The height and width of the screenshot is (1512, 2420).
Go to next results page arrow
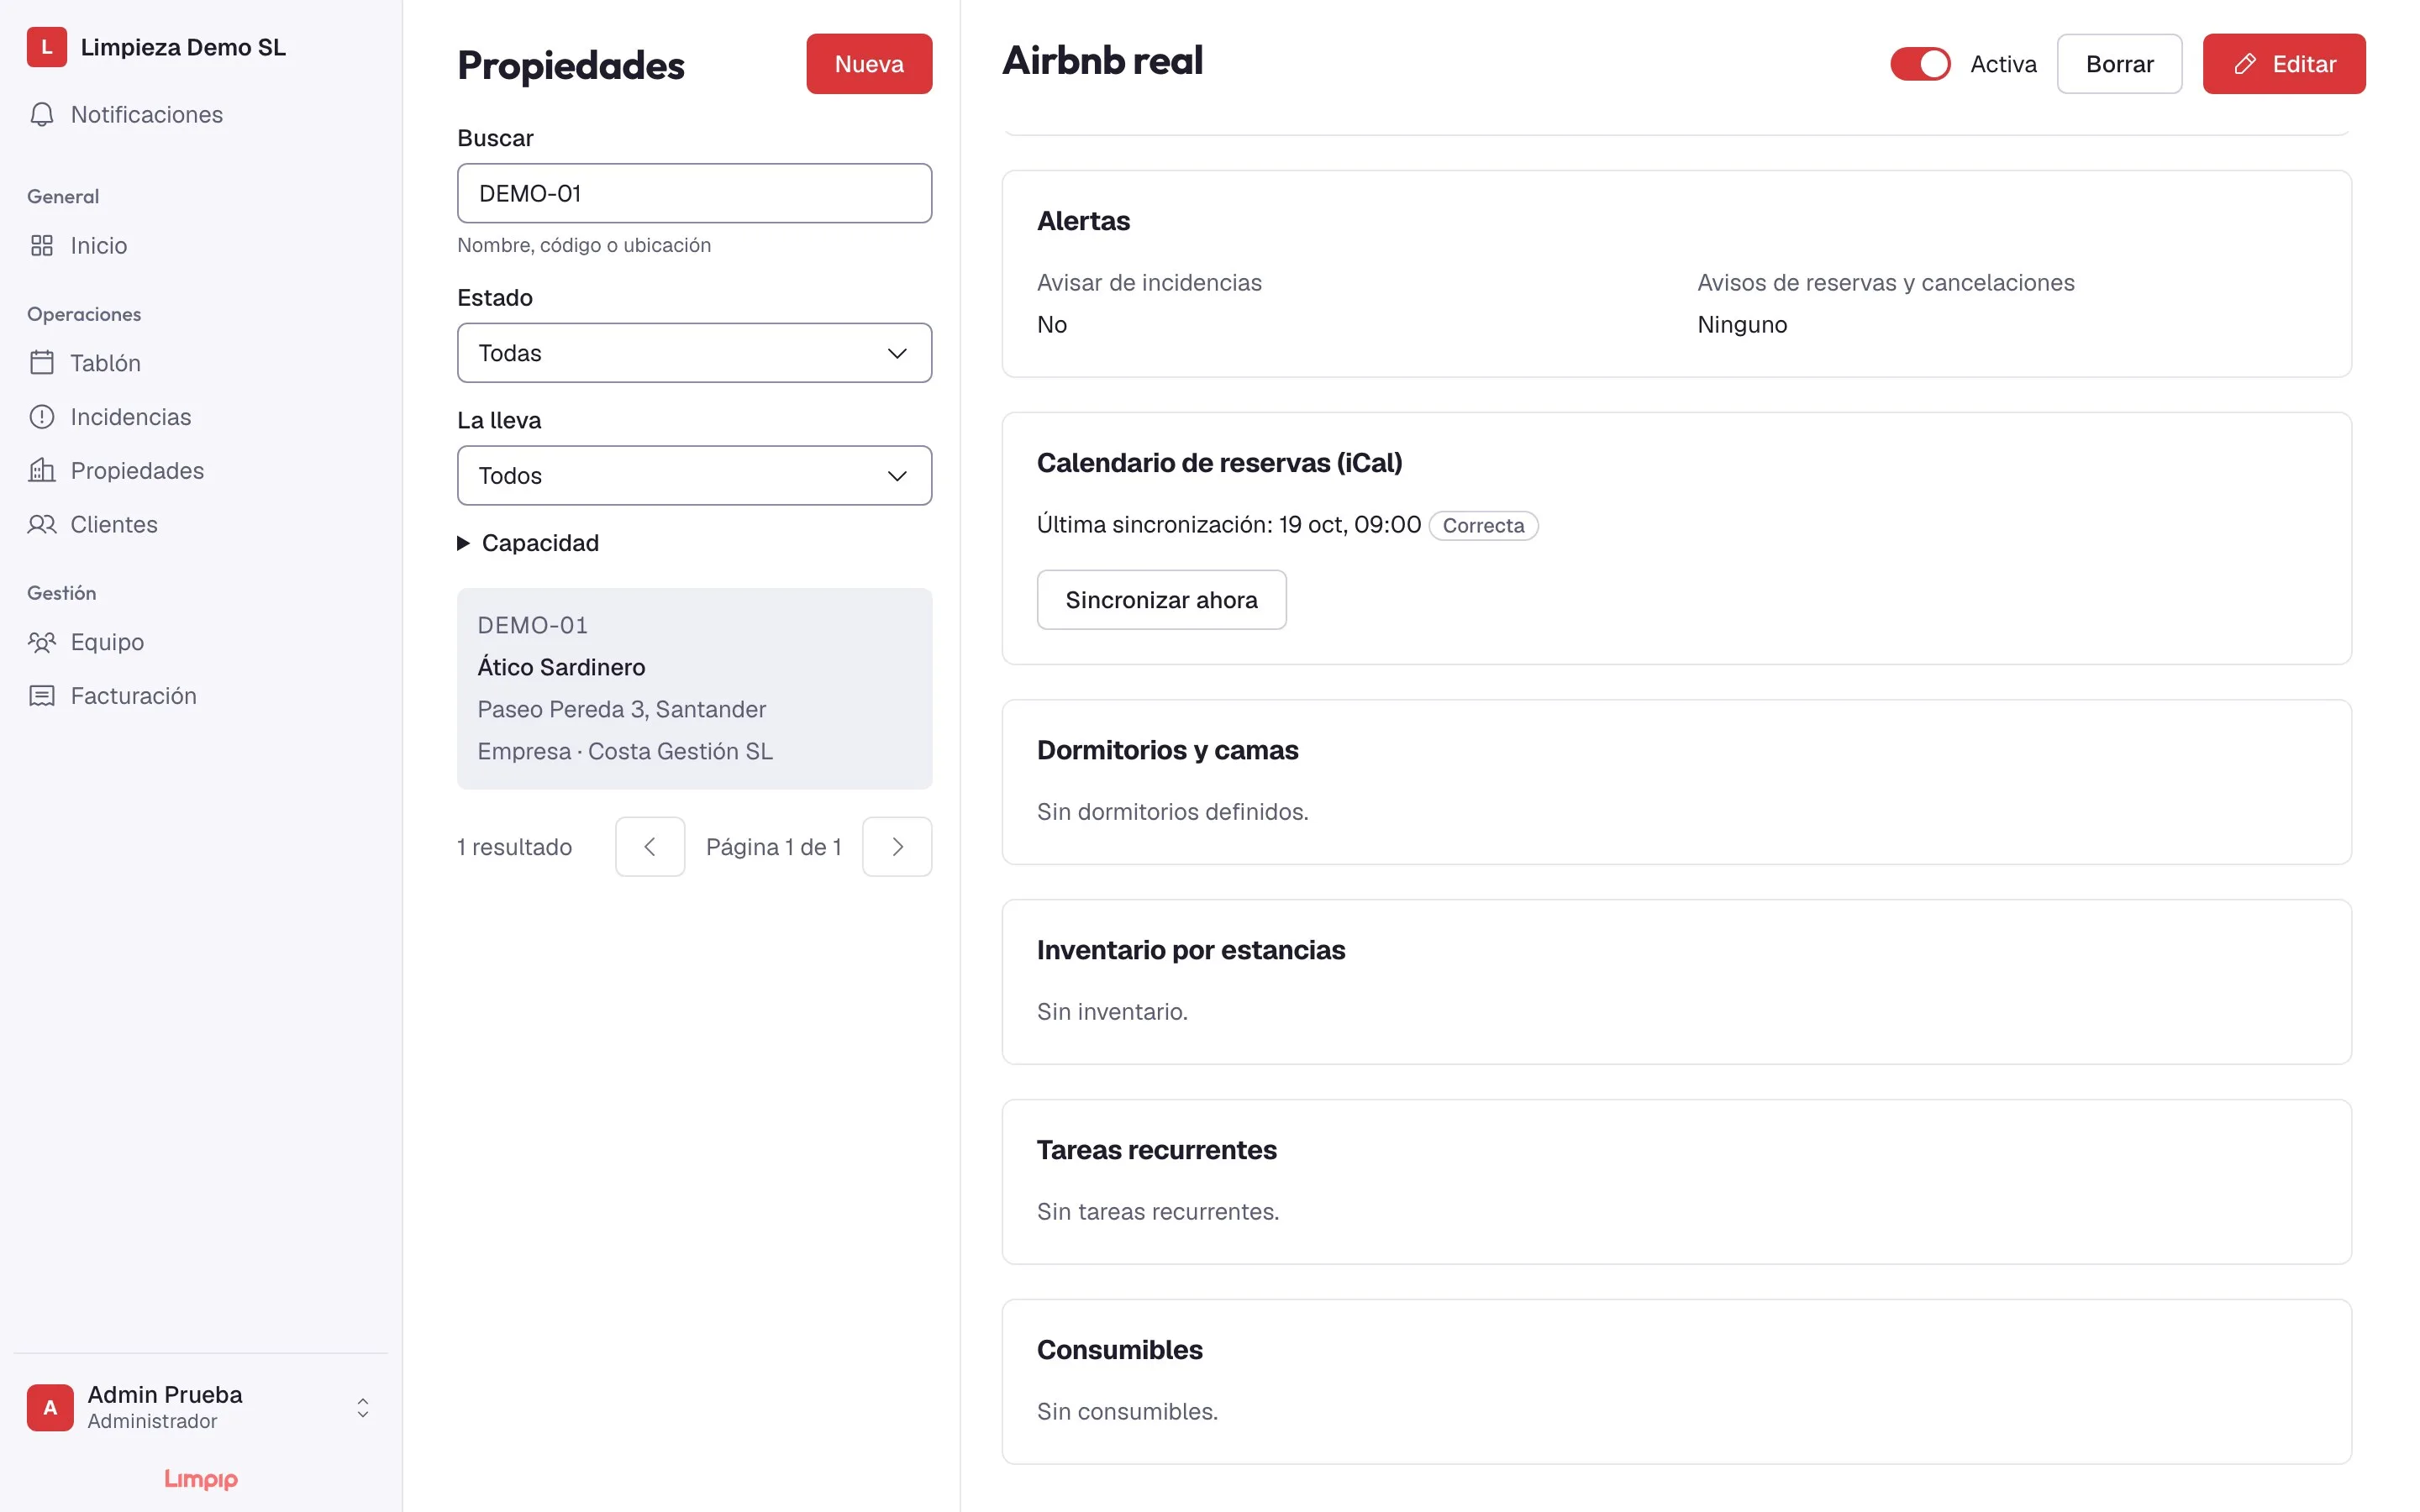(x=897, y=847)
